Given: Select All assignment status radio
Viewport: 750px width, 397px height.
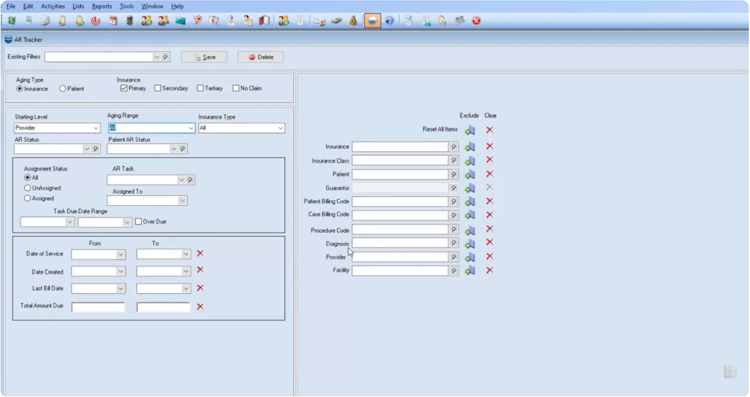Looking at the screenshot, I should tap(27, 177).
